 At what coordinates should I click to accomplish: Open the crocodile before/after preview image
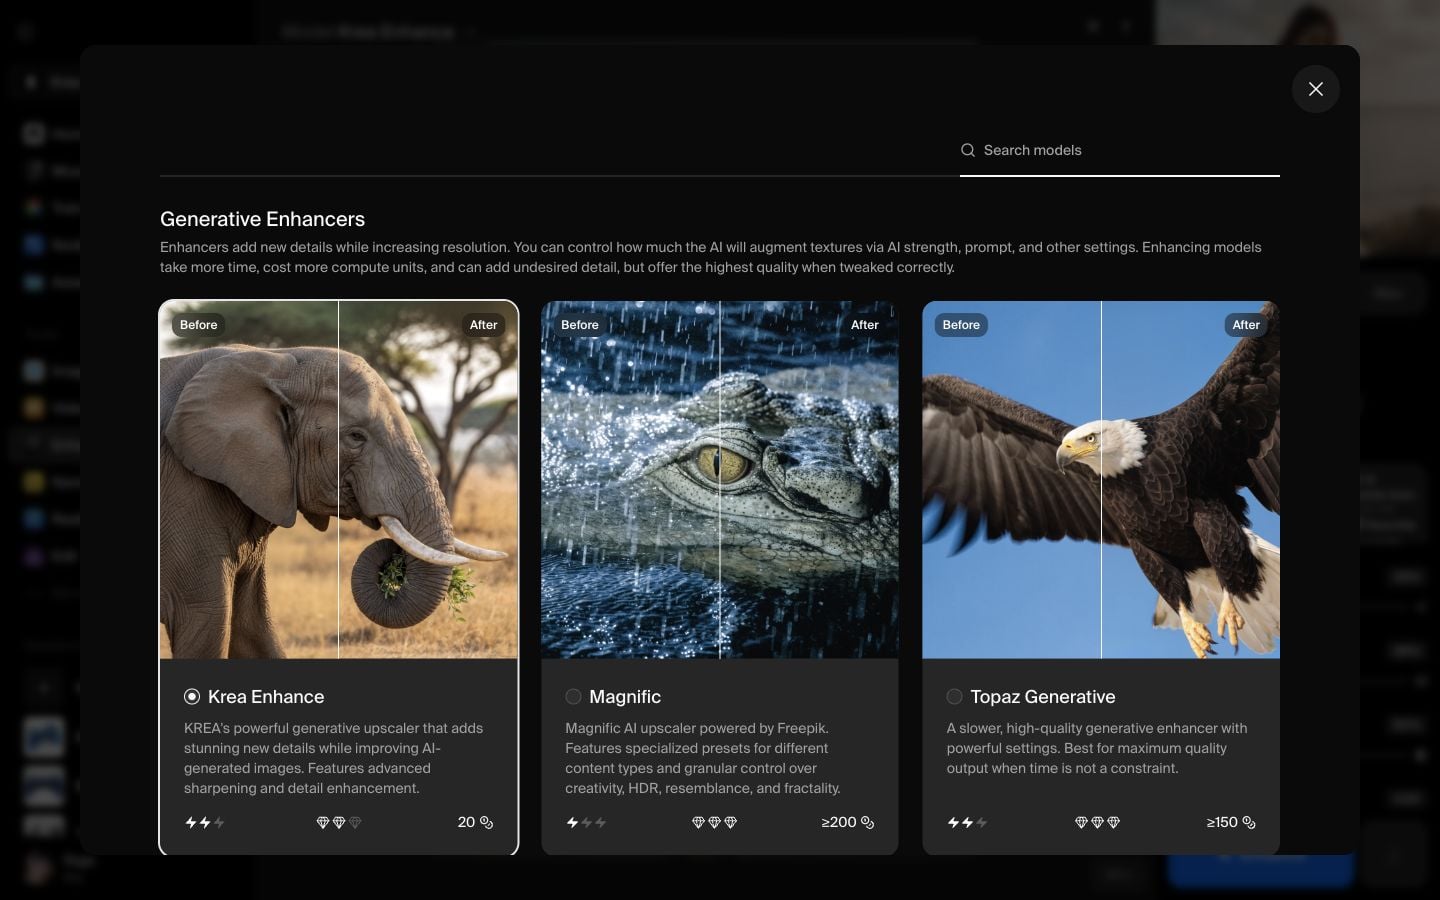click(720, 480)
